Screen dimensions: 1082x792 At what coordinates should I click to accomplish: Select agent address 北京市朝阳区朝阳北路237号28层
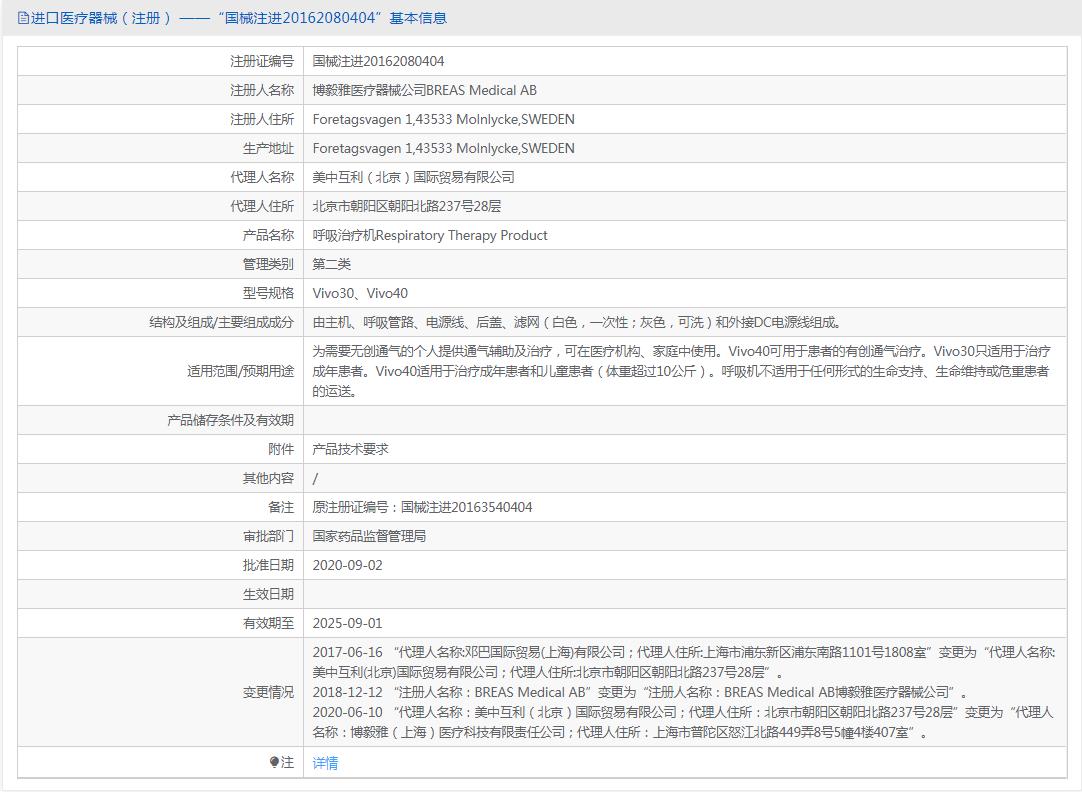click(x=406, y=206)
